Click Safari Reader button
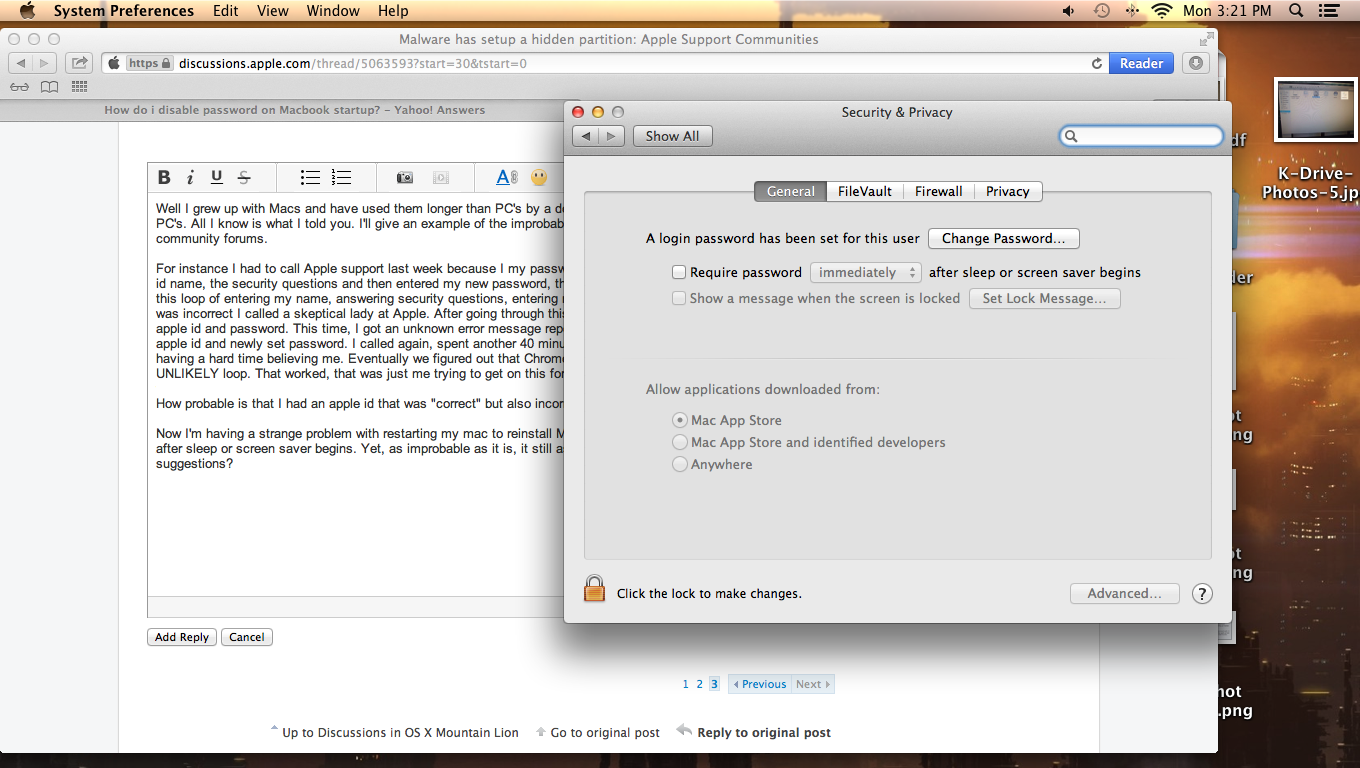Image resolution: width=1360 pixels, height=768 pixels. pos(1141,63)
